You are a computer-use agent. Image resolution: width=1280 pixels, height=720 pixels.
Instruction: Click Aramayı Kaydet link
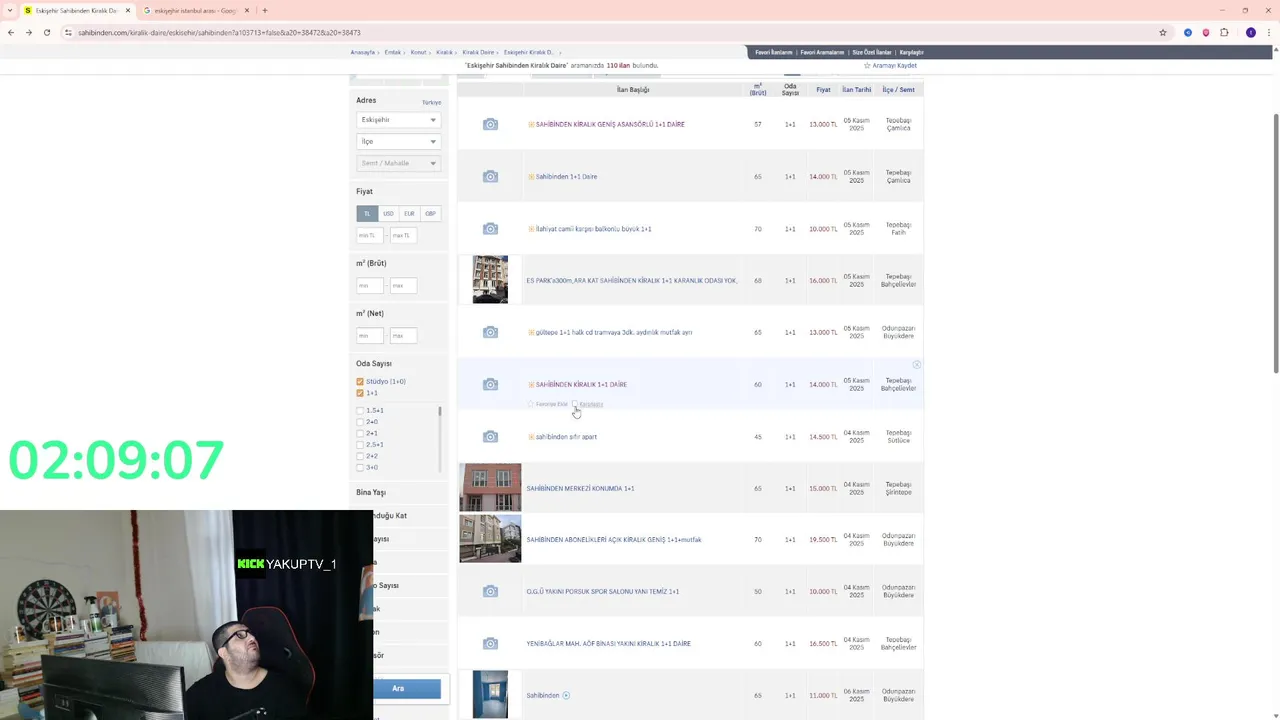click(x=894, y=66)
